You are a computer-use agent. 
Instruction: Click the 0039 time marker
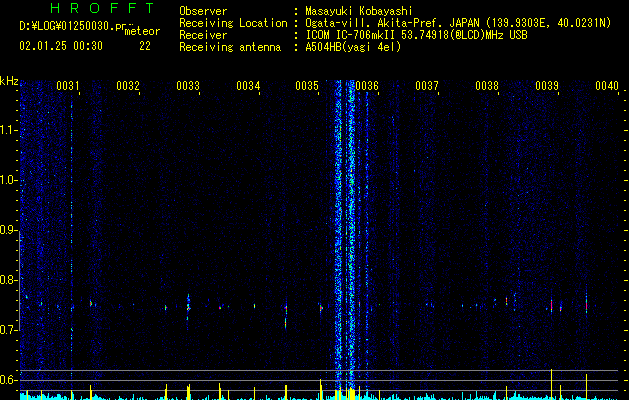[x=547, y=85]
